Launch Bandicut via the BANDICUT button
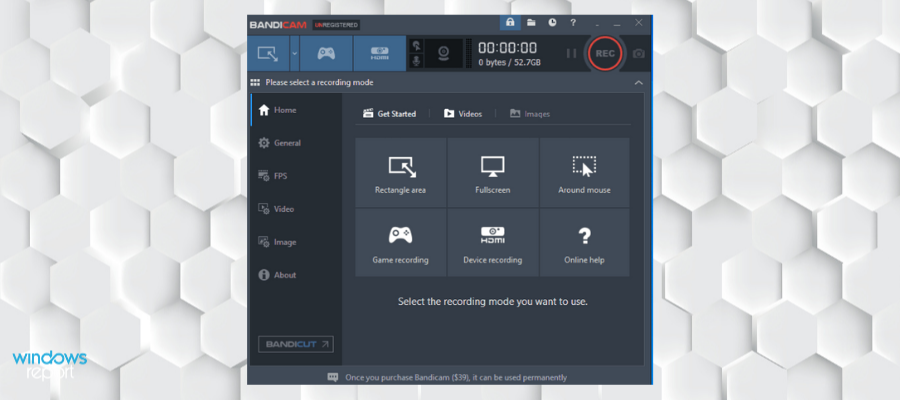900x400 pixels. click(x=296, y=344)
